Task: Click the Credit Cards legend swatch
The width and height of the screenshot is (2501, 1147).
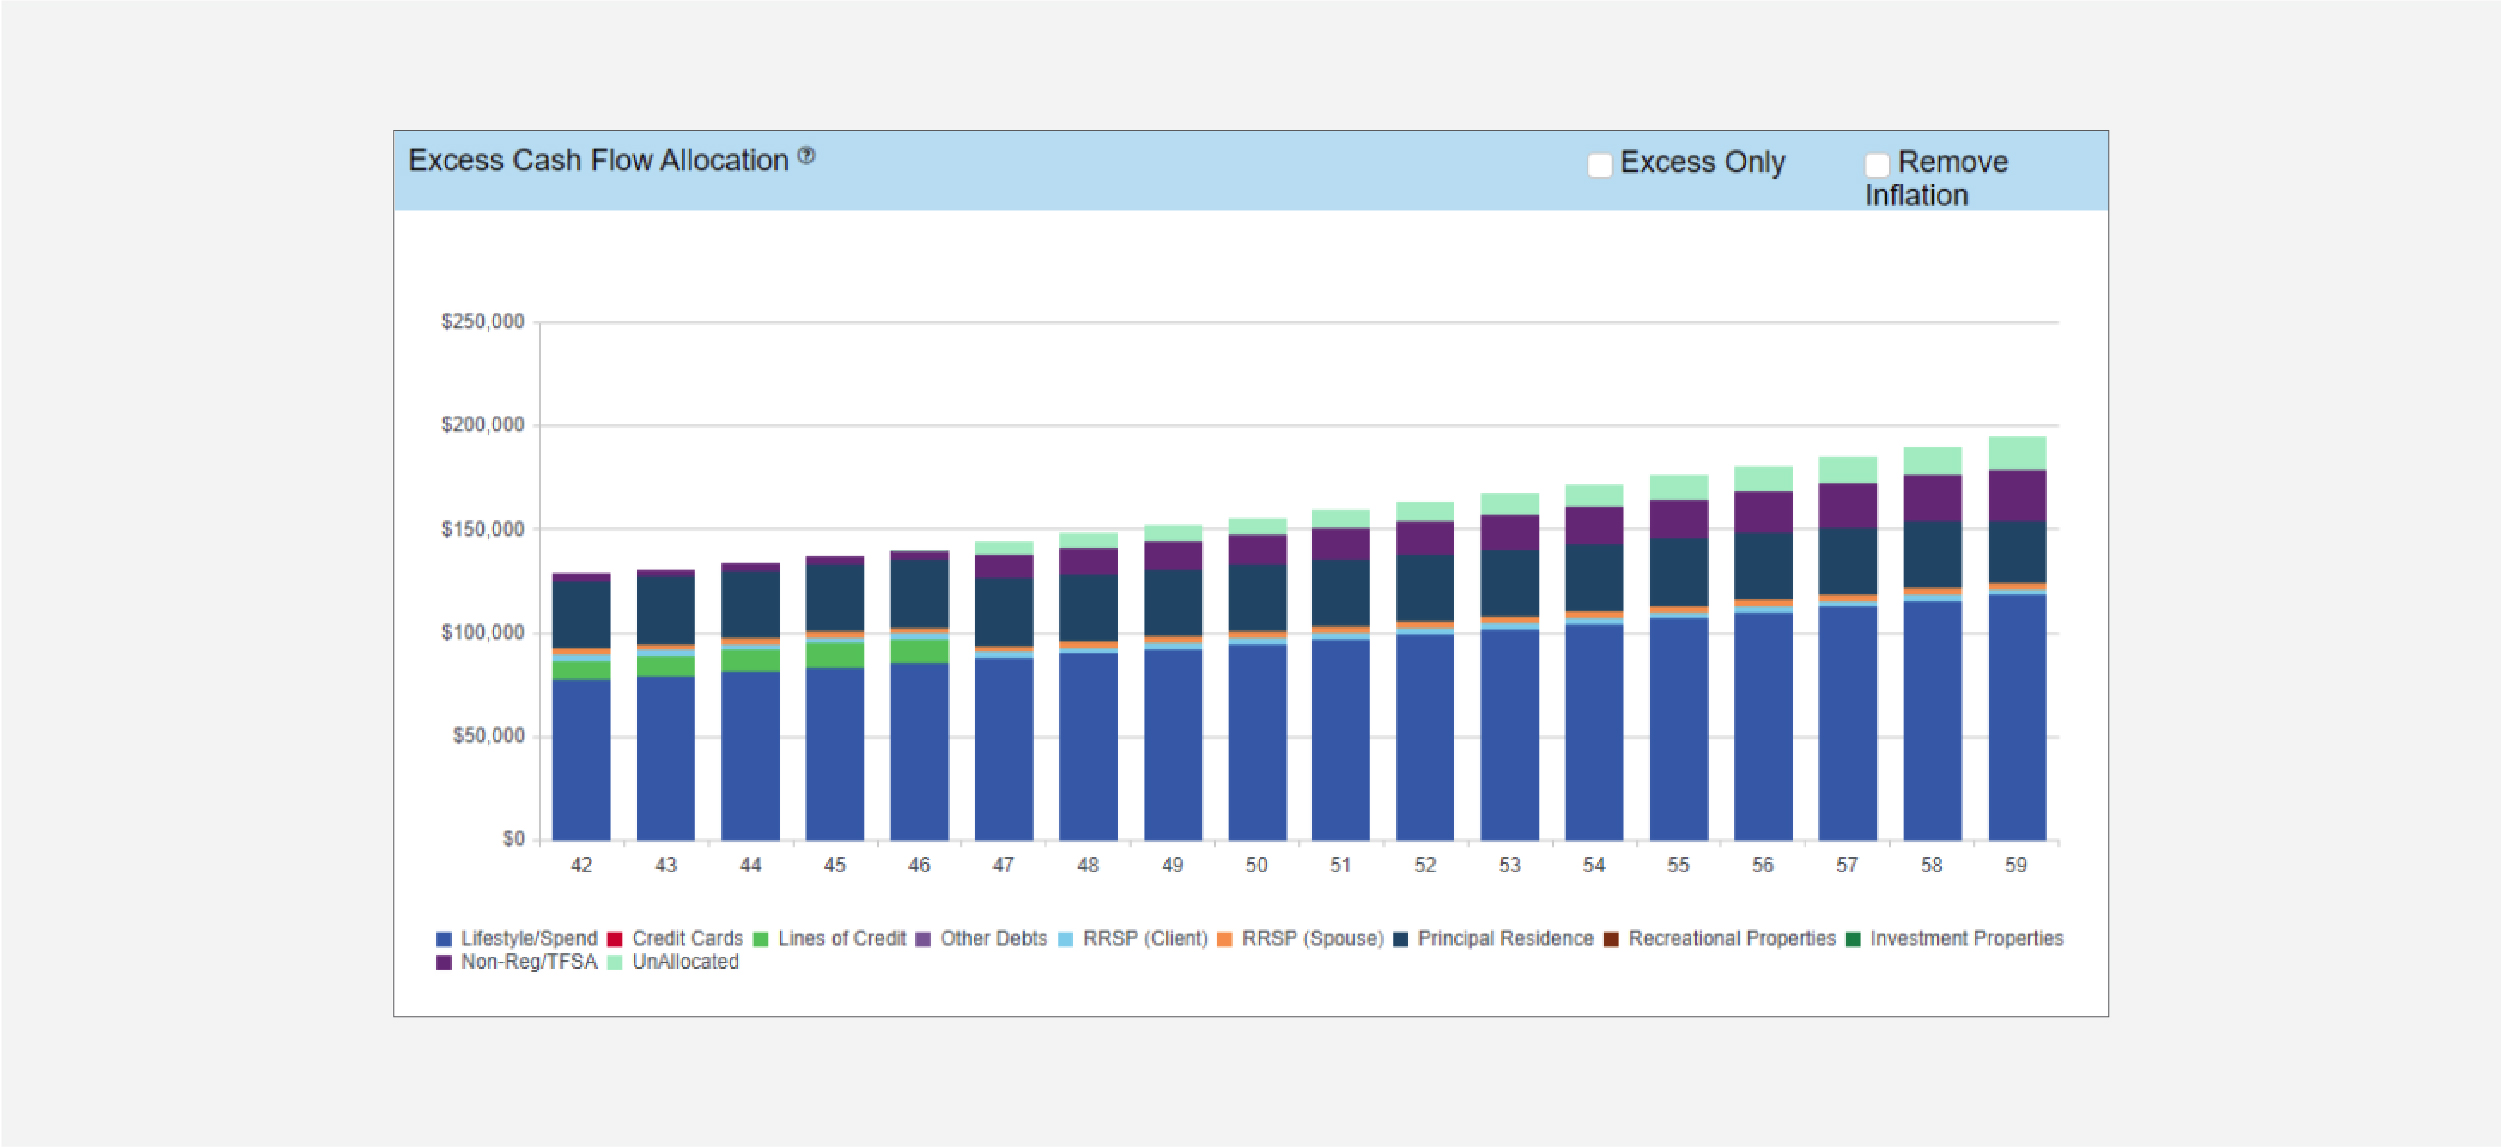Action: click(x=615, y=939)
